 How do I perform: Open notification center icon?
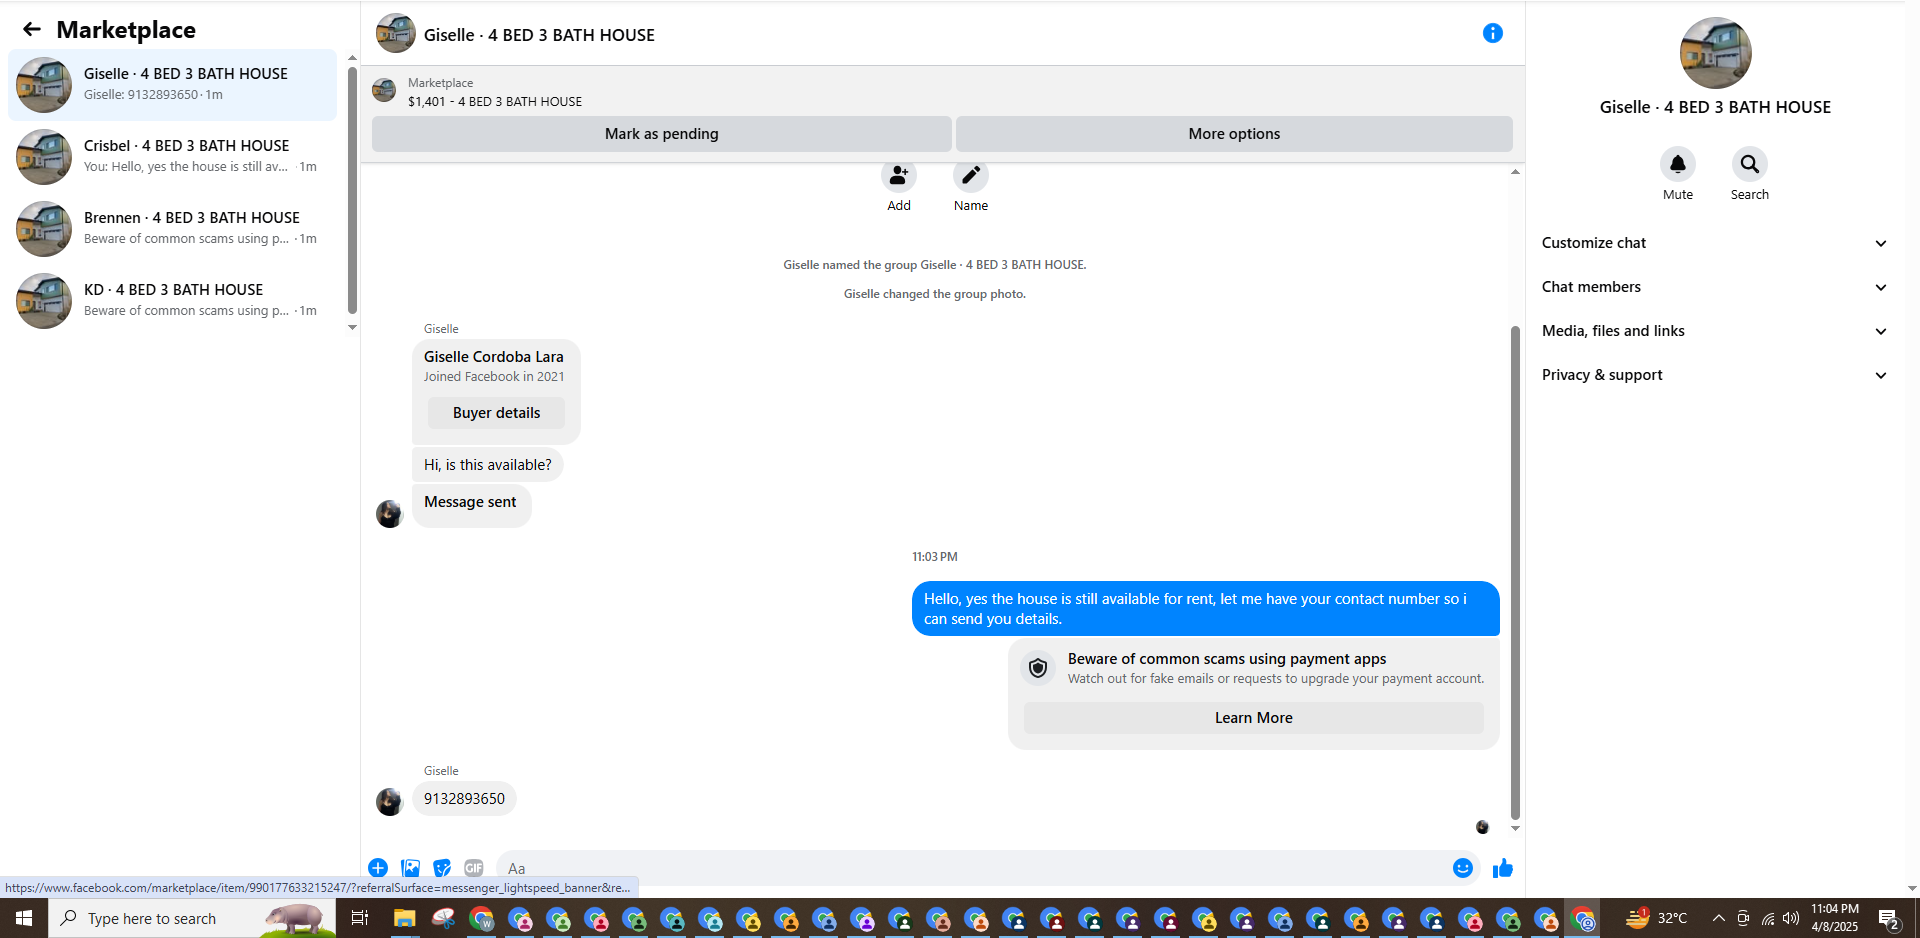click(1889, 918)
